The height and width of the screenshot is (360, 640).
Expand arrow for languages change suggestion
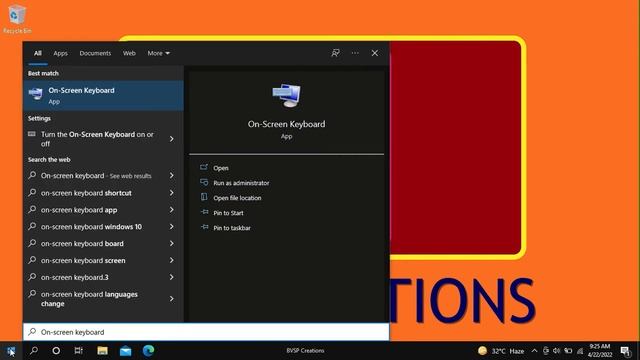[x=172, y=299]
